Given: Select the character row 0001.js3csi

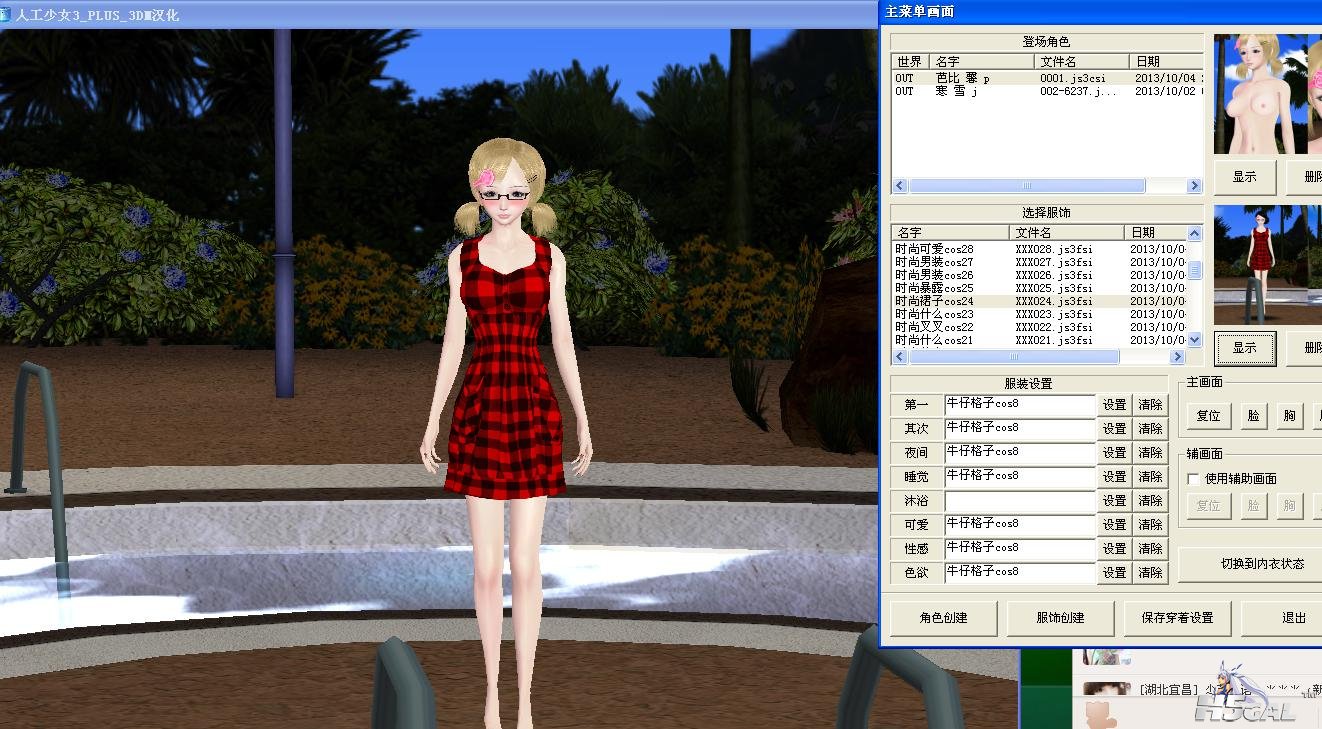Looking at the screenshot, I should (1047, 78).
